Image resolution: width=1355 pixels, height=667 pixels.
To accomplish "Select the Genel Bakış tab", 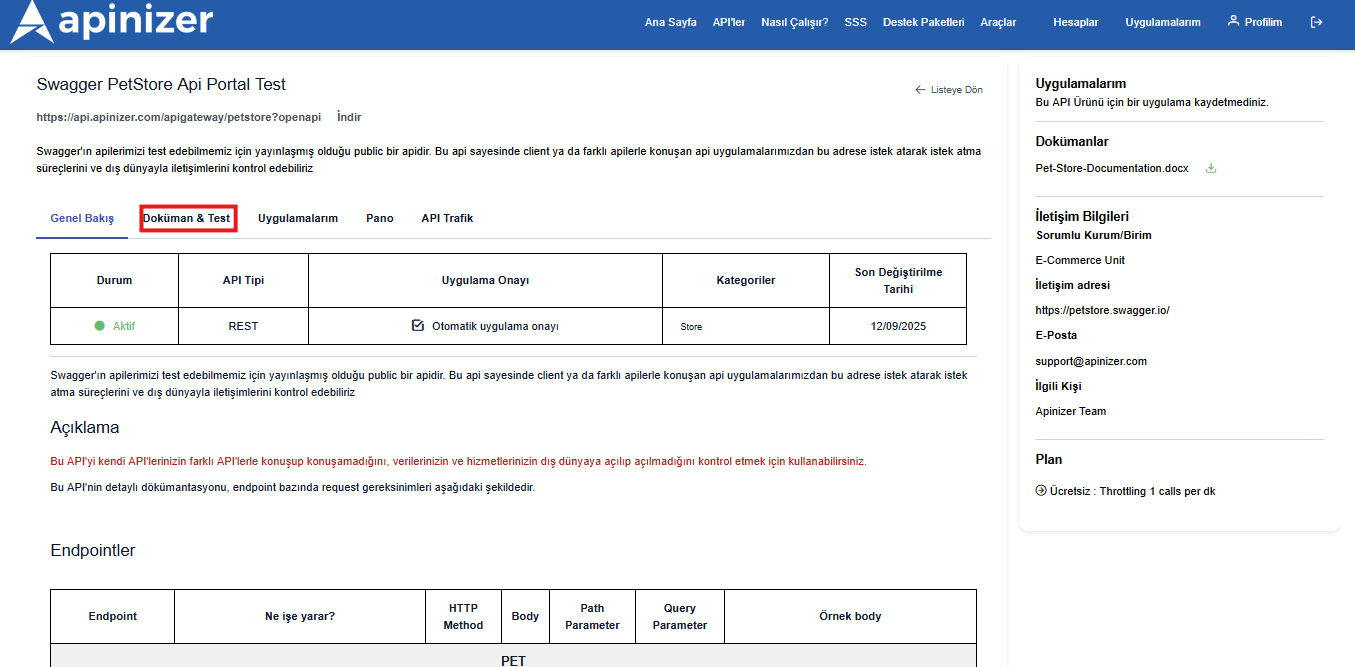I will coord(82,218).
